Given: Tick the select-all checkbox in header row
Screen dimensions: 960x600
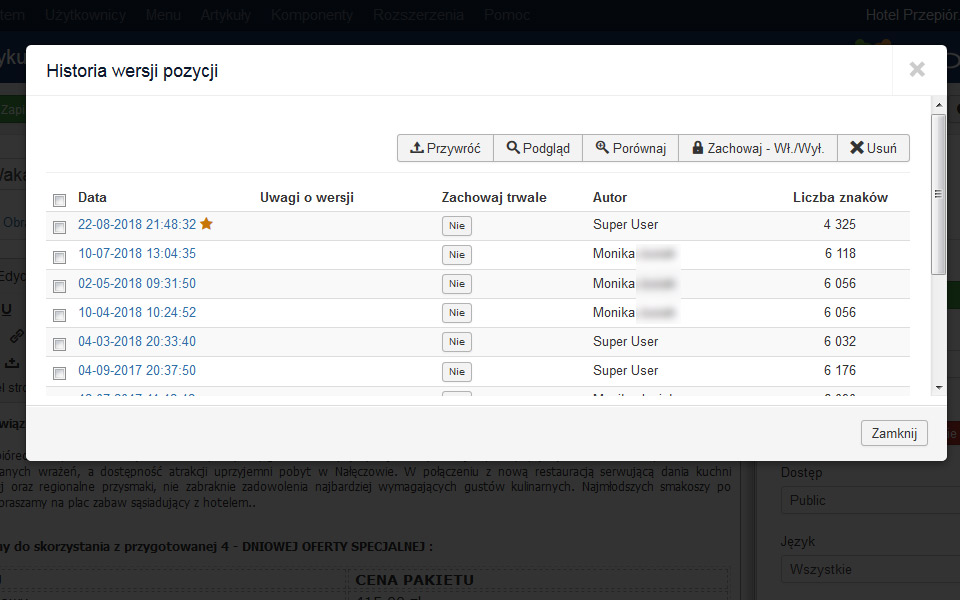Looking at the screenshot, I should coord(59,200).
